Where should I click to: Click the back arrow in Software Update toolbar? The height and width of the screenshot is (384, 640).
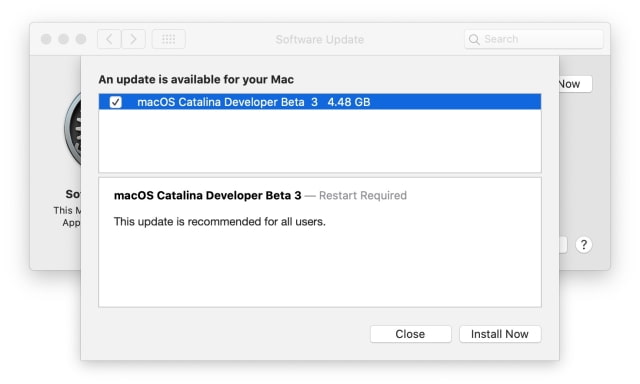coord(109,39)
